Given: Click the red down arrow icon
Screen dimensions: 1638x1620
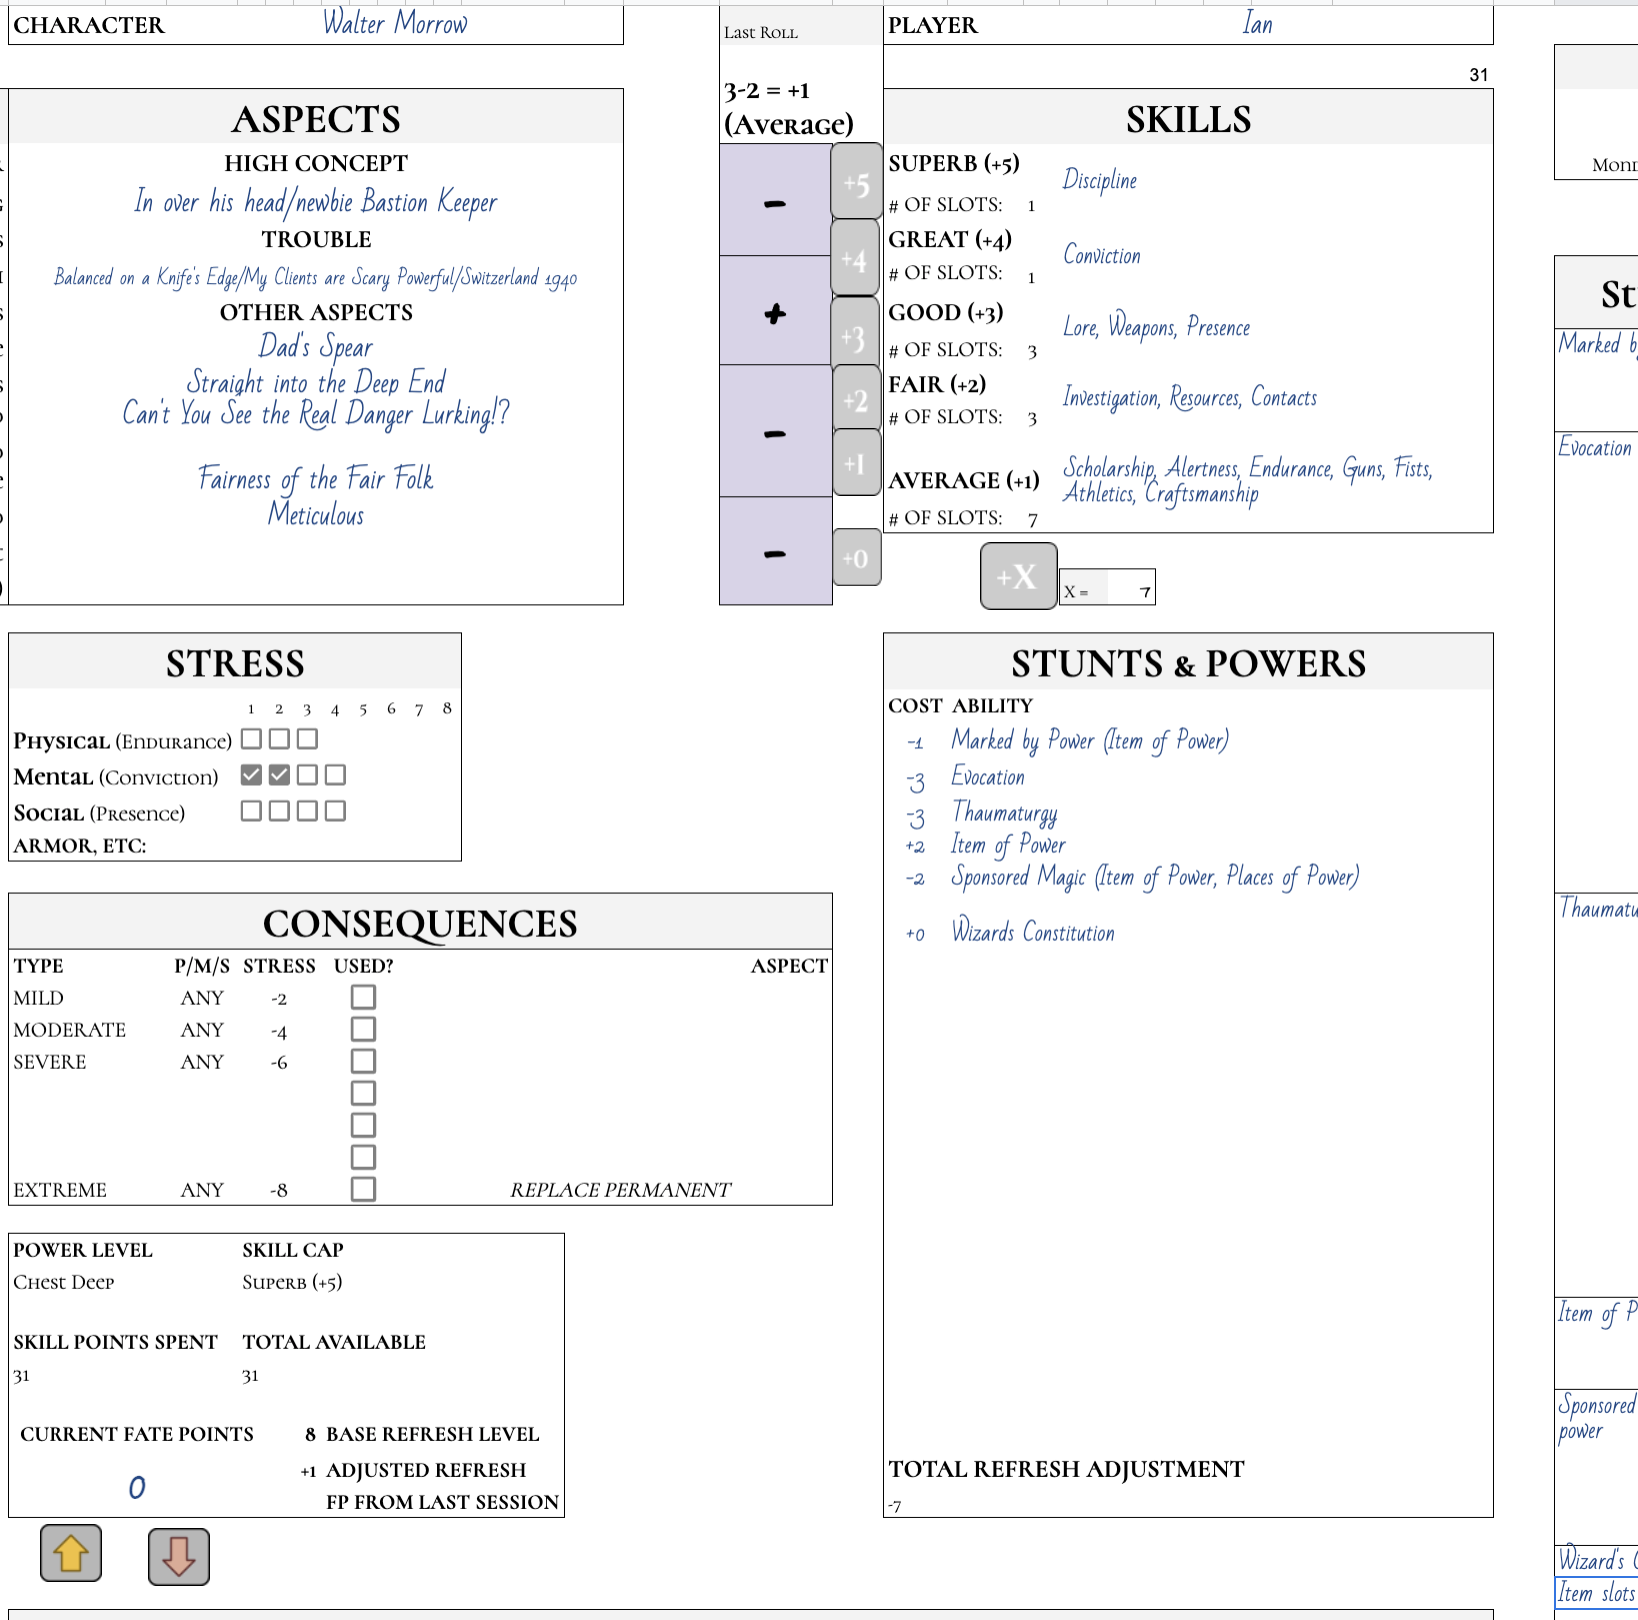Looking at the screenshot, I should (x=178, y=1556).
